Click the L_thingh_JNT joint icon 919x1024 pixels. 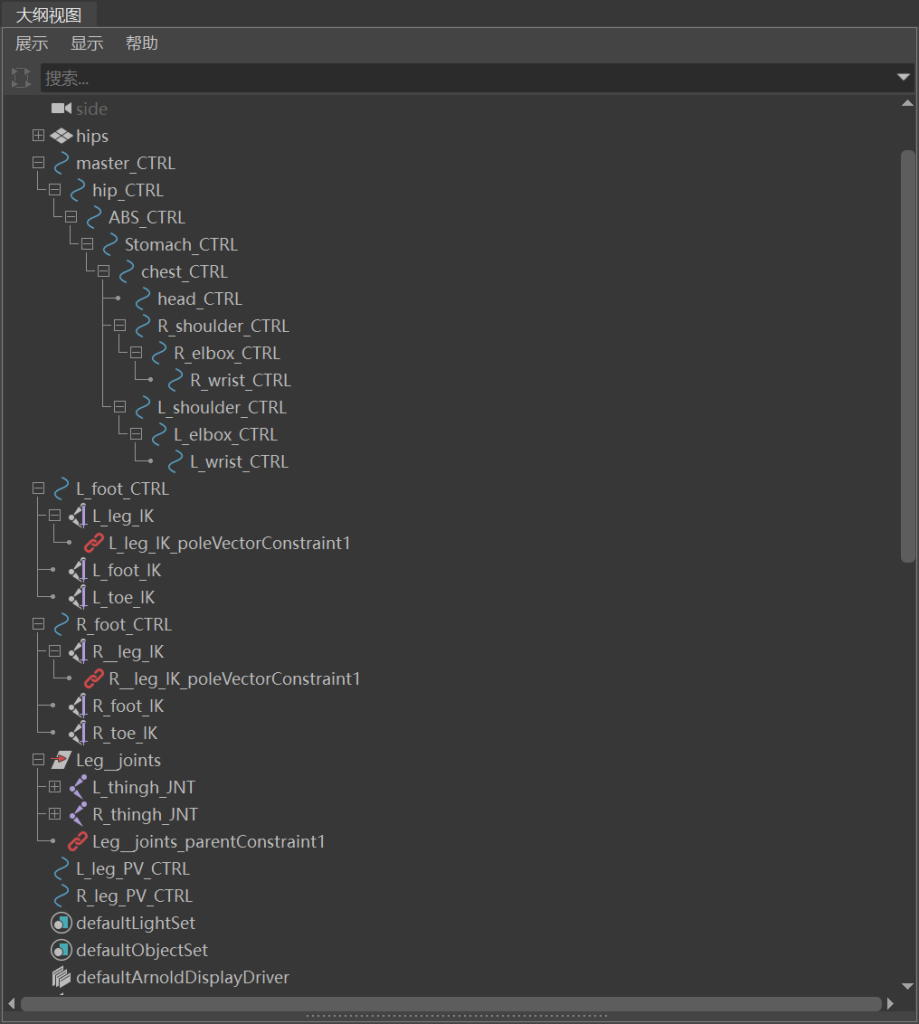[78, 788]
